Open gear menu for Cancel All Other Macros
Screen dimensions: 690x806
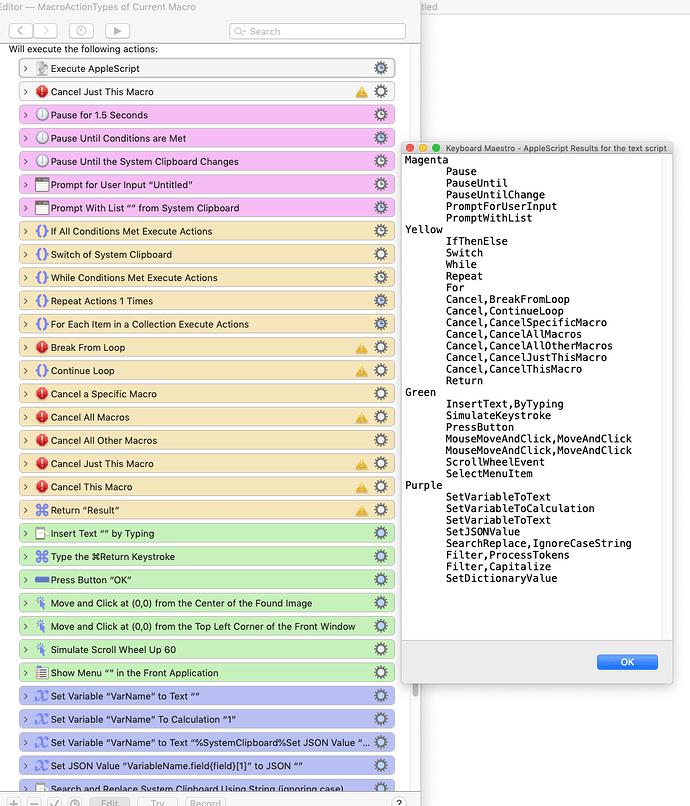pos(380,440)
